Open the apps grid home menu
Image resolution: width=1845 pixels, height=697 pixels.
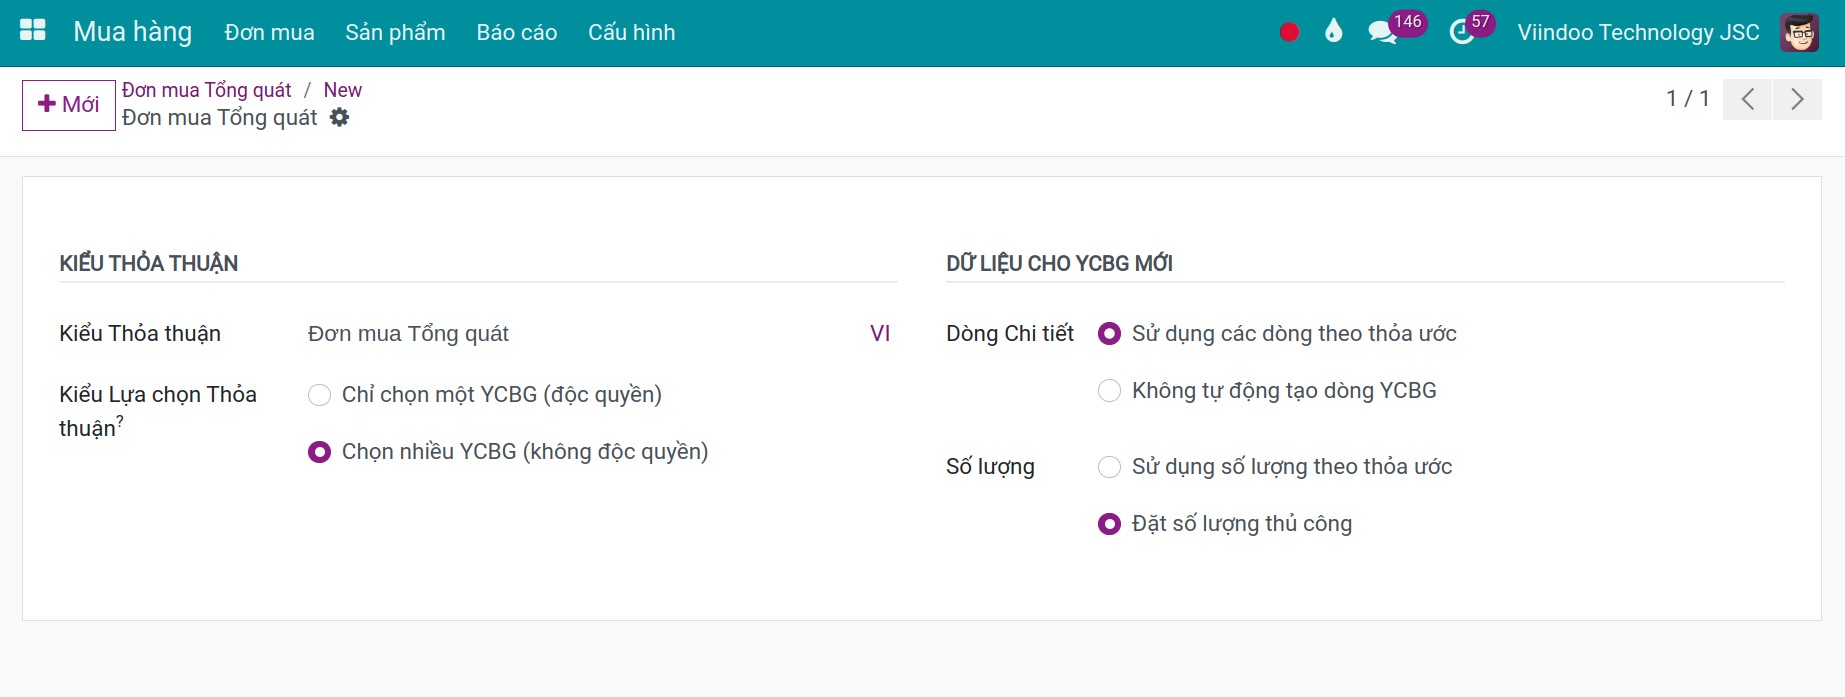(33, 31)
